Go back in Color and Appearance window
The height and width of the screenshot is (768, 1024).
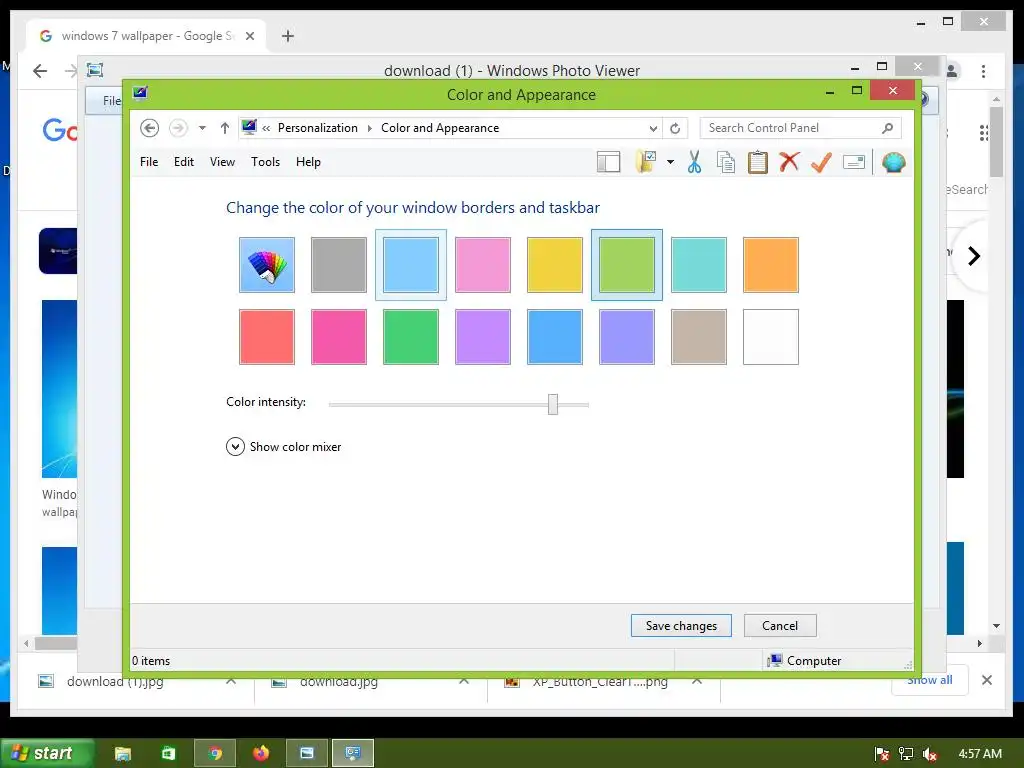pyautogui.click(x=150, y=128)
